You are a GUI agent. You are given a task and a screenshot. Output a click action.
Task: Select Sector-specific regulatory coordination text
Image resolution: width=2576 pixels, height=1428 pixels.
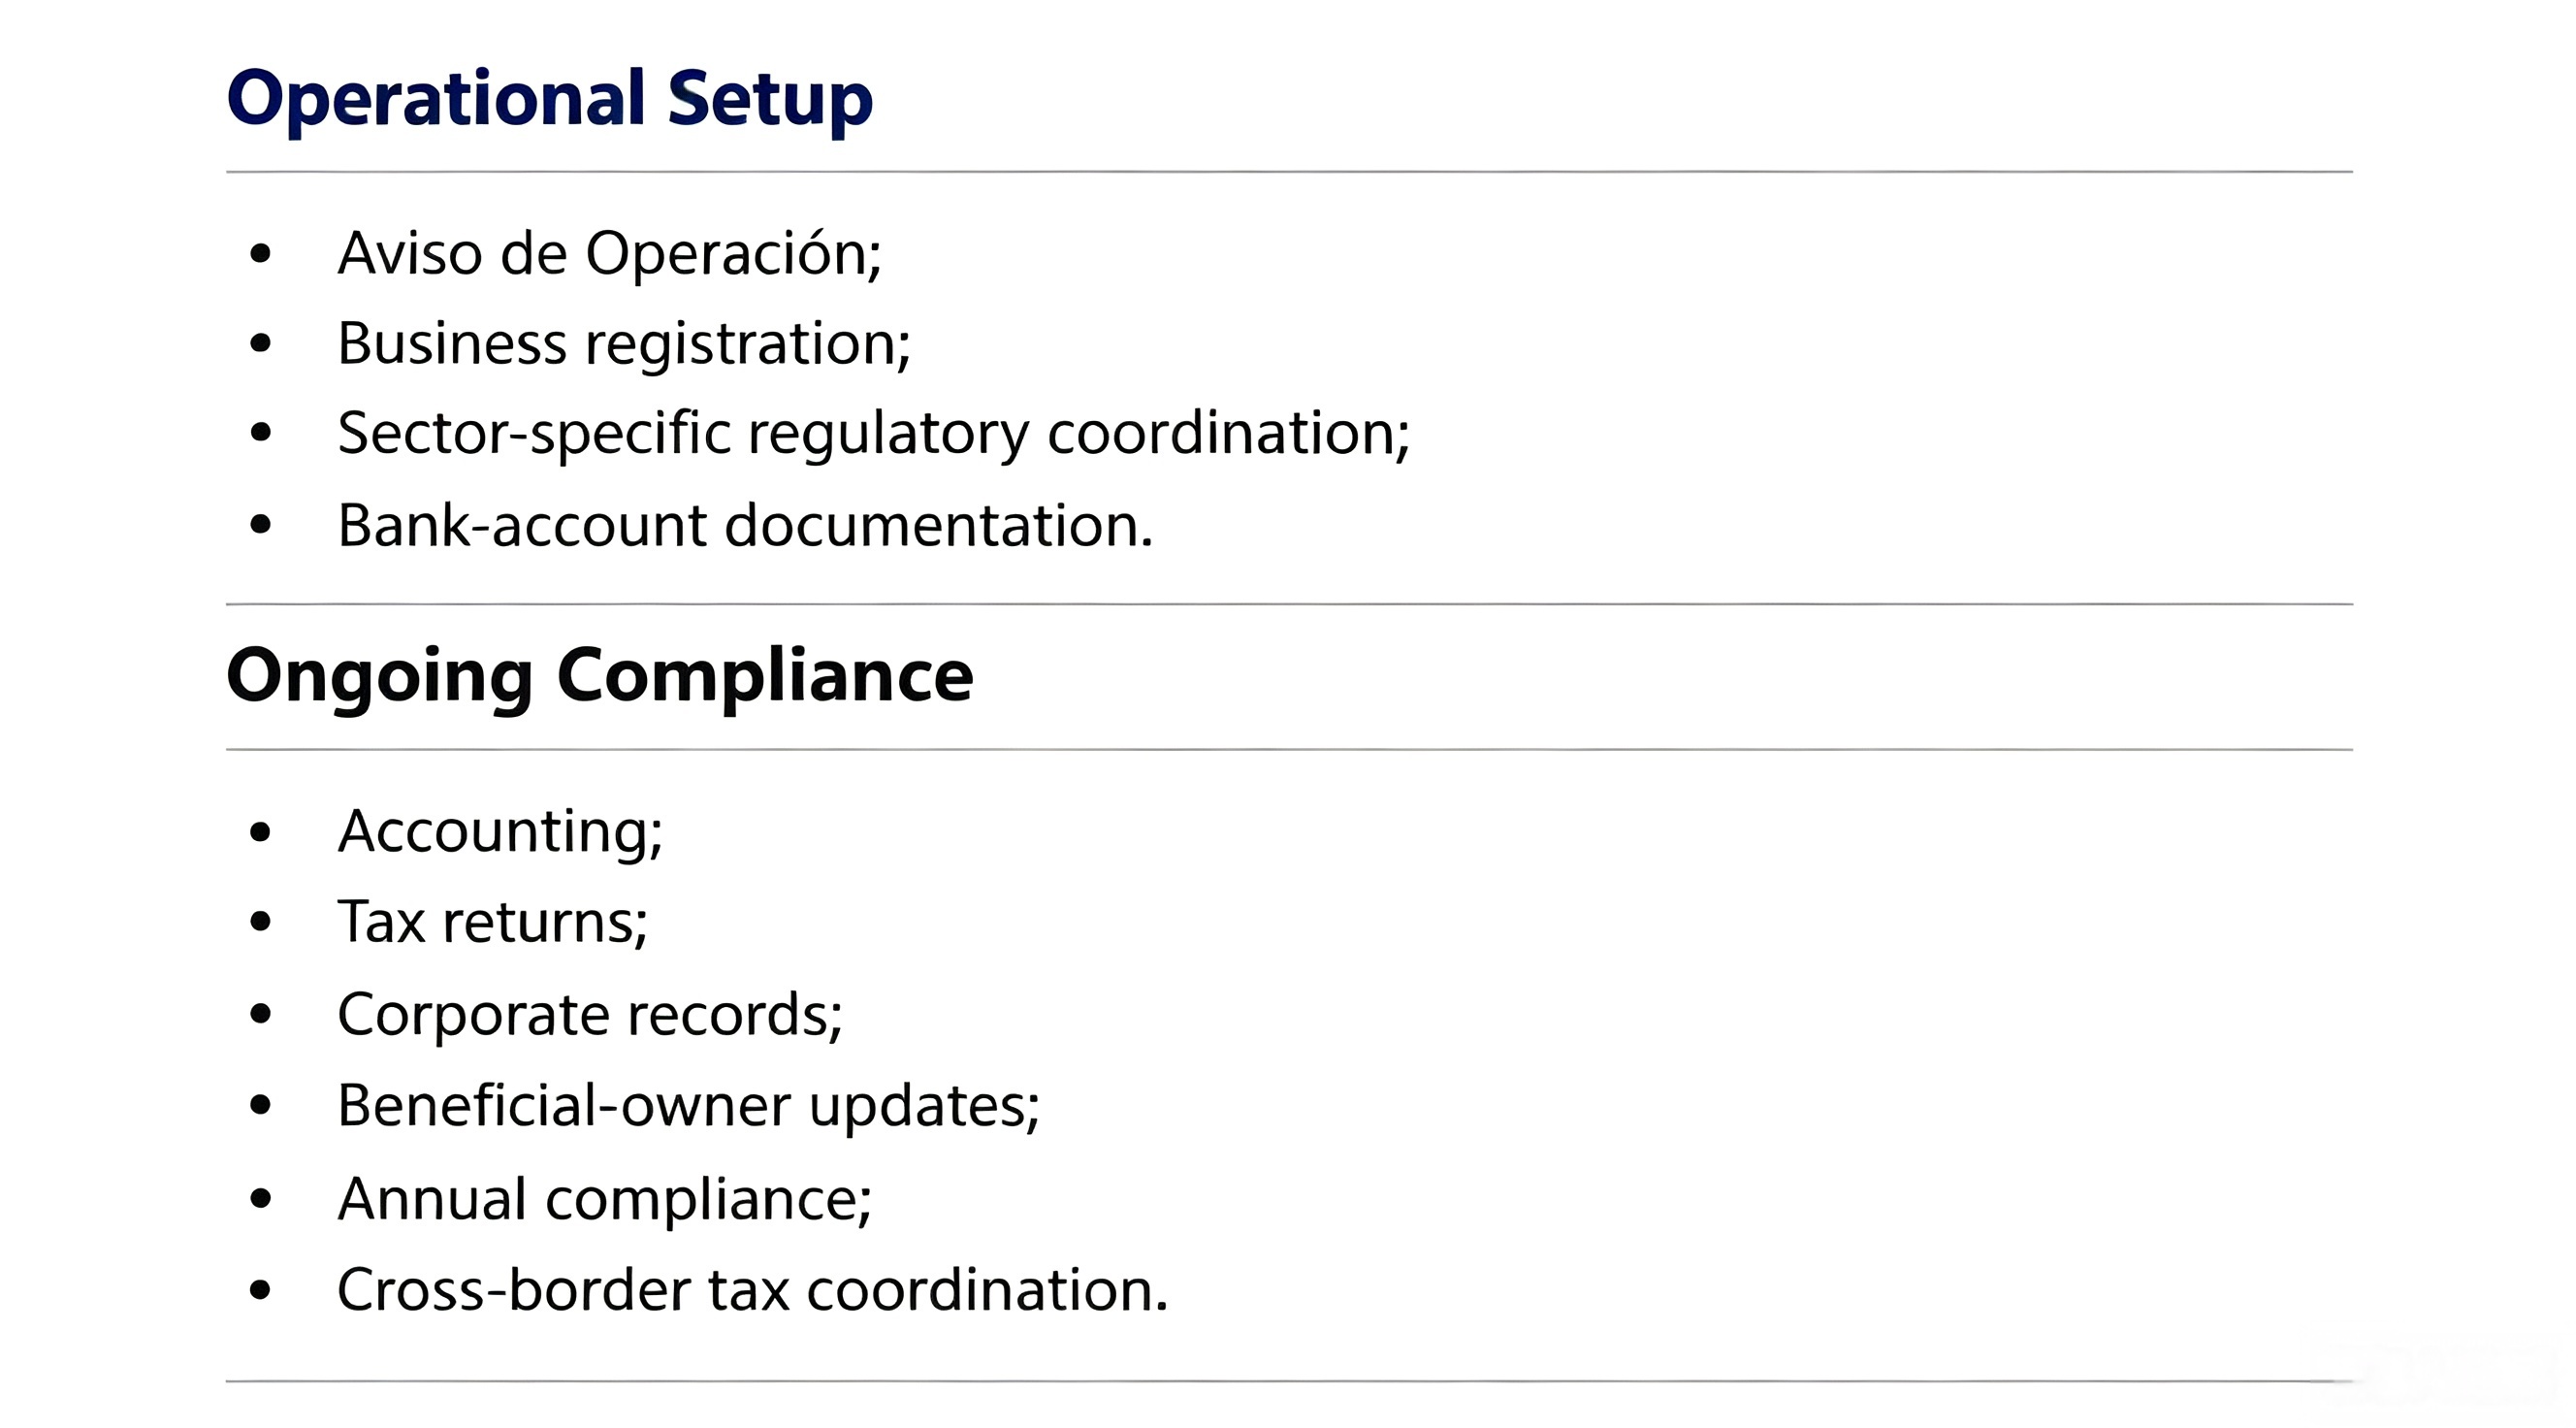pyautogui.click(x=874, y=434)
